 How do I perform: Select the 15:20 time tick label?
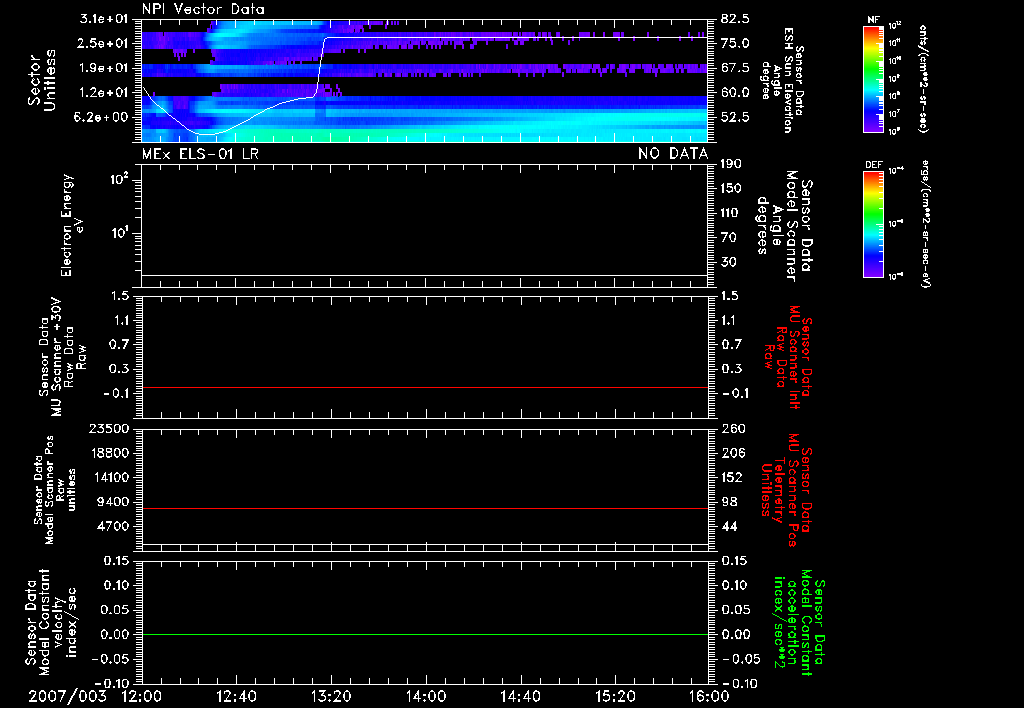click(x=615, y=696)
